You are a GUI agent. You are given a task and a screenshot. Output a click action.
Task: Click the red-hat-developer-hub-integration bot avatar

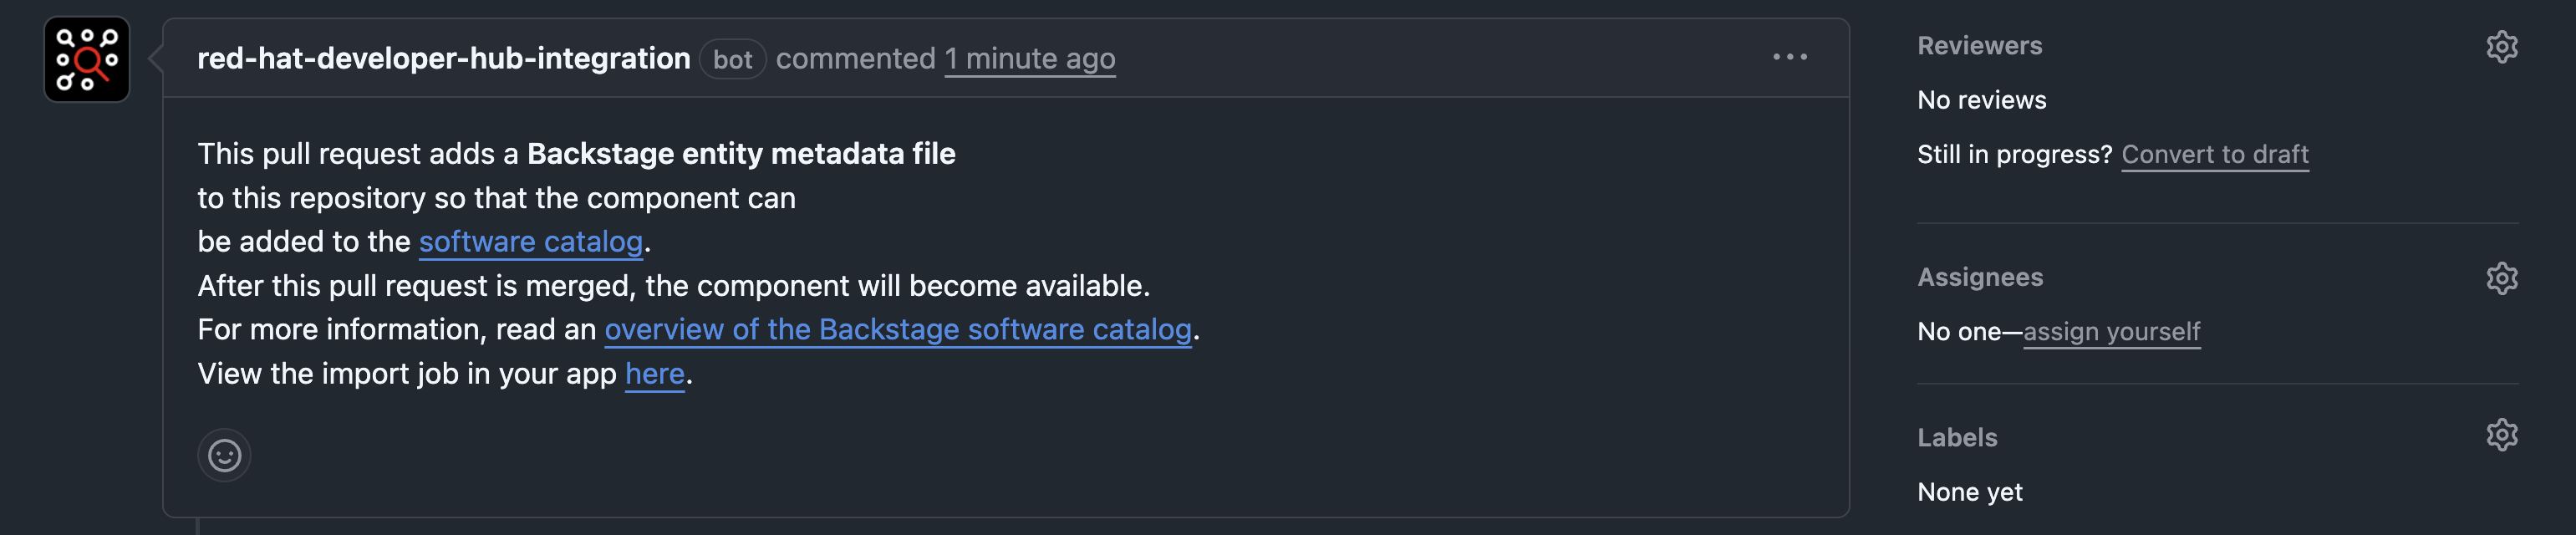[87, 59]
